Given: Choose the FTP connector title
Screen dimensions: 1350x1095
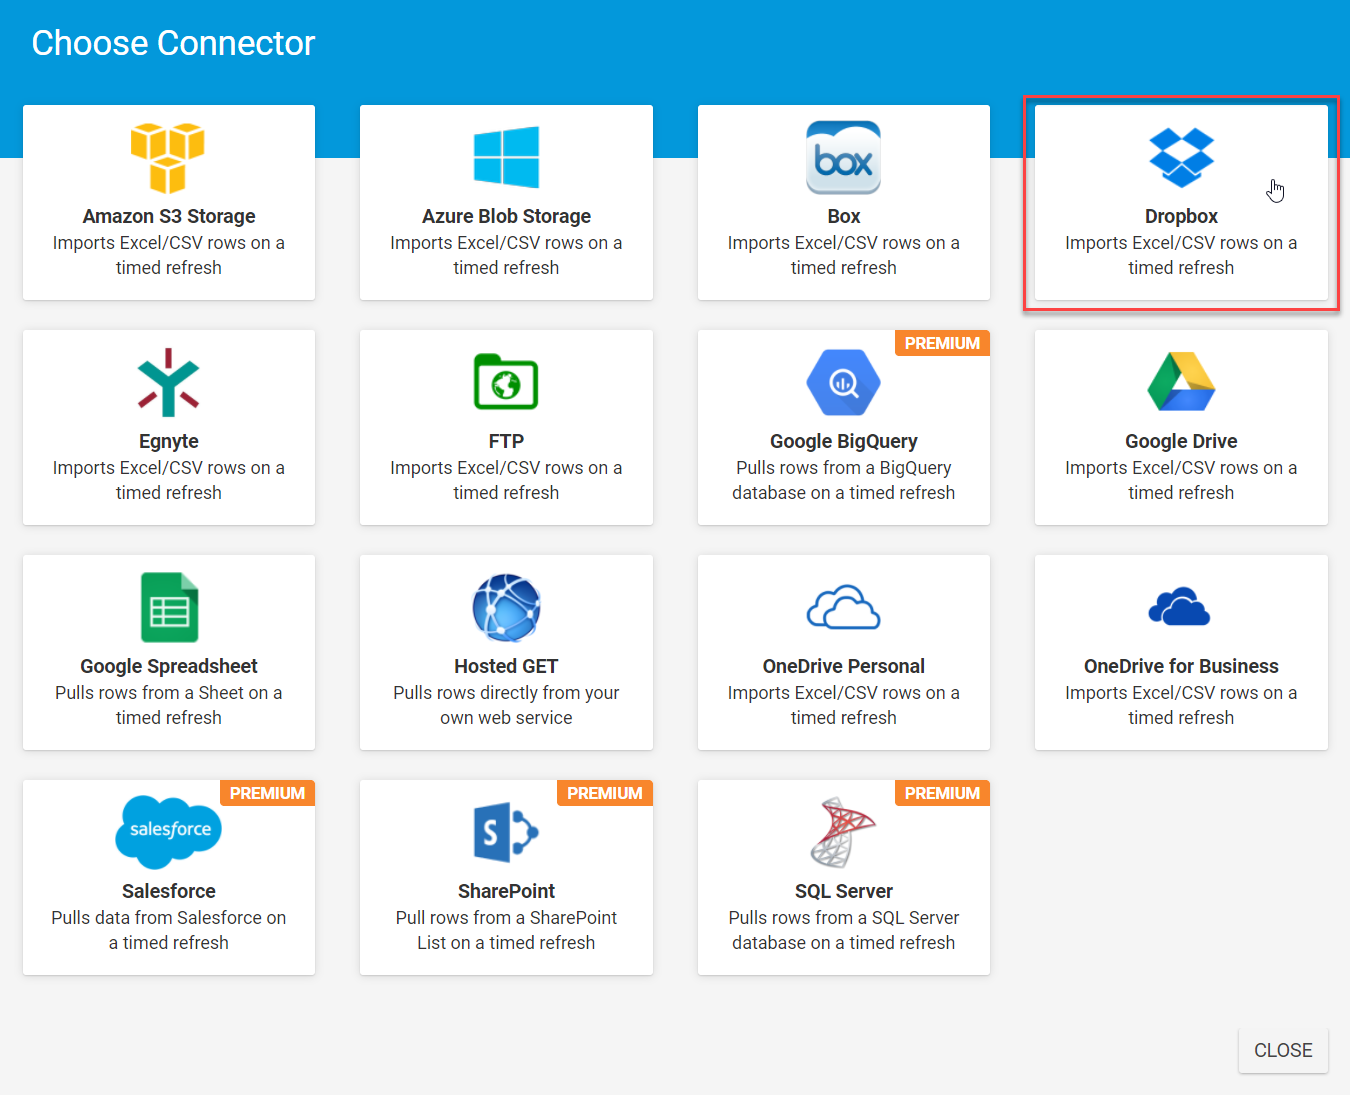Looking at the screenshot, I should tap(506, 441).
